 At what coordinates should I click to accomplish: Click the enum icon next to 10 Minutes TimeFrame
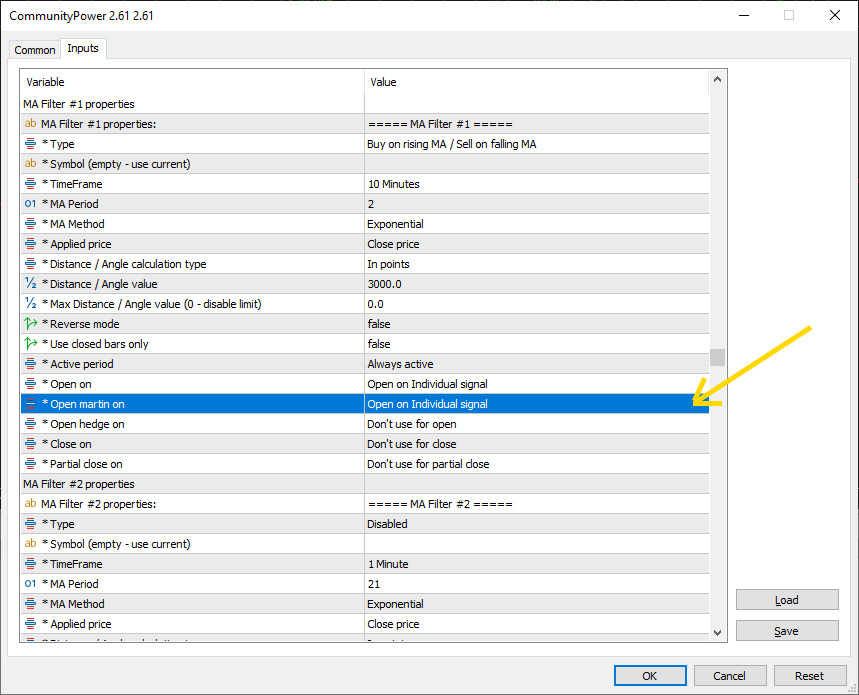31,184
